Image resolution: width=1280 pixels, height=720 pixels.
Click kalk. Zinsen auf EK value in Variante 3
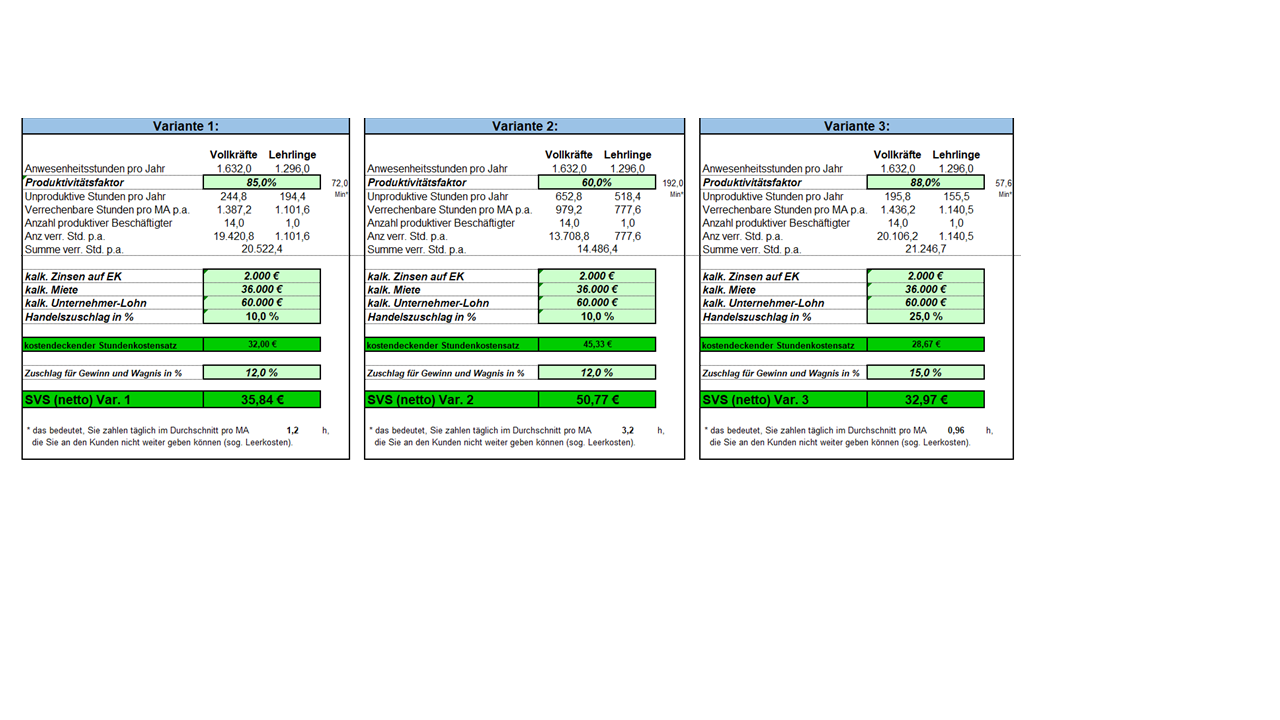(925, 276)
